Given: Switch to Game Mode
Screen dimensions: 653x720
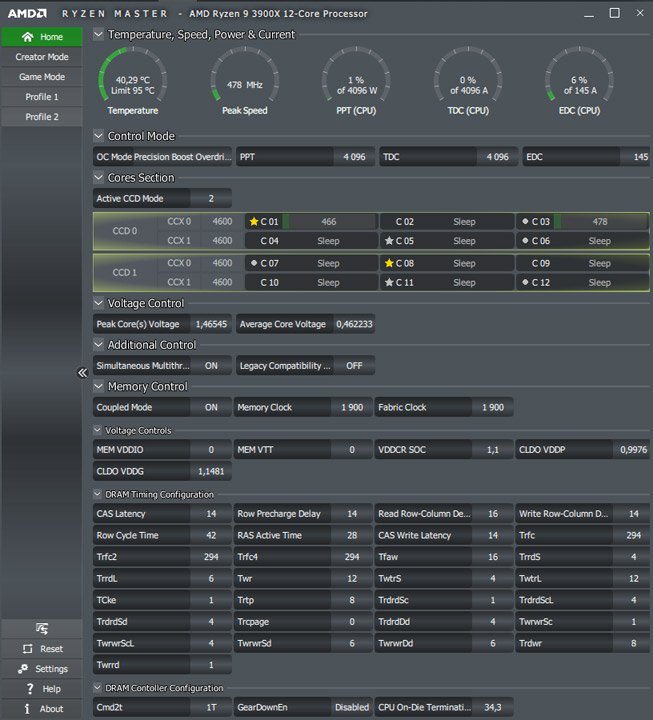Looking at the screenshot, I should click(42, 77).
